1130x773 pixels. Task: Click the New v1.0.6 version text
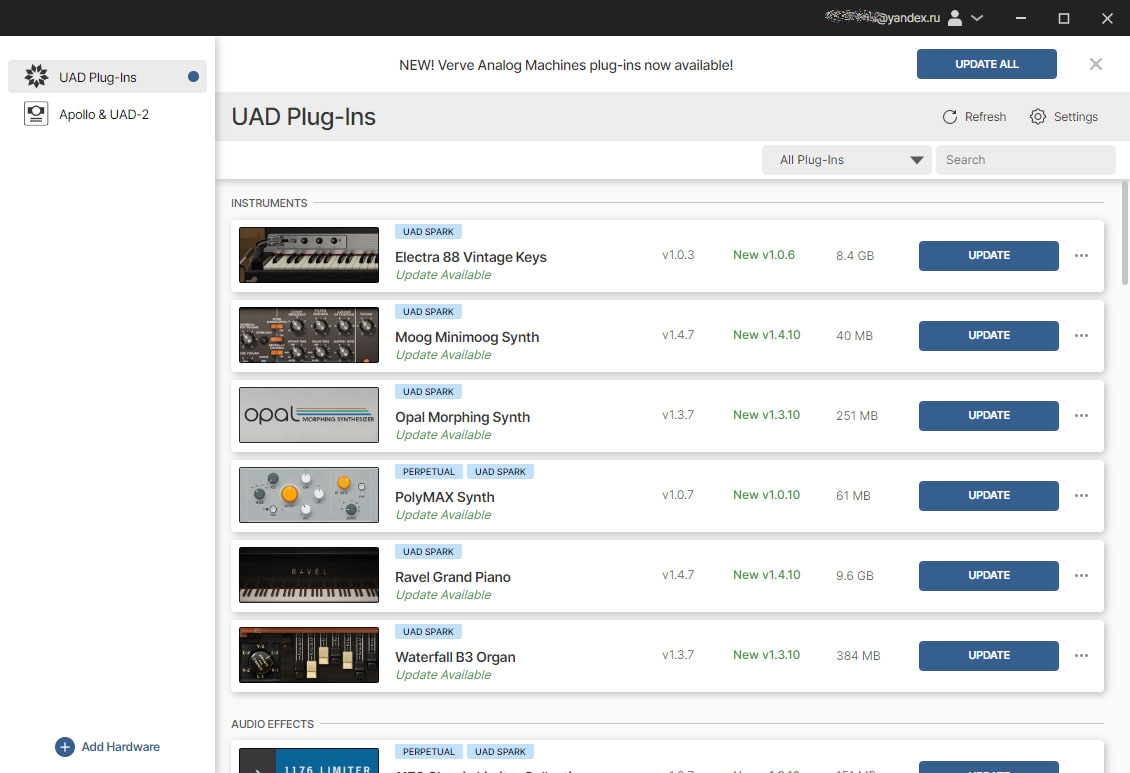tap(764, 255)
